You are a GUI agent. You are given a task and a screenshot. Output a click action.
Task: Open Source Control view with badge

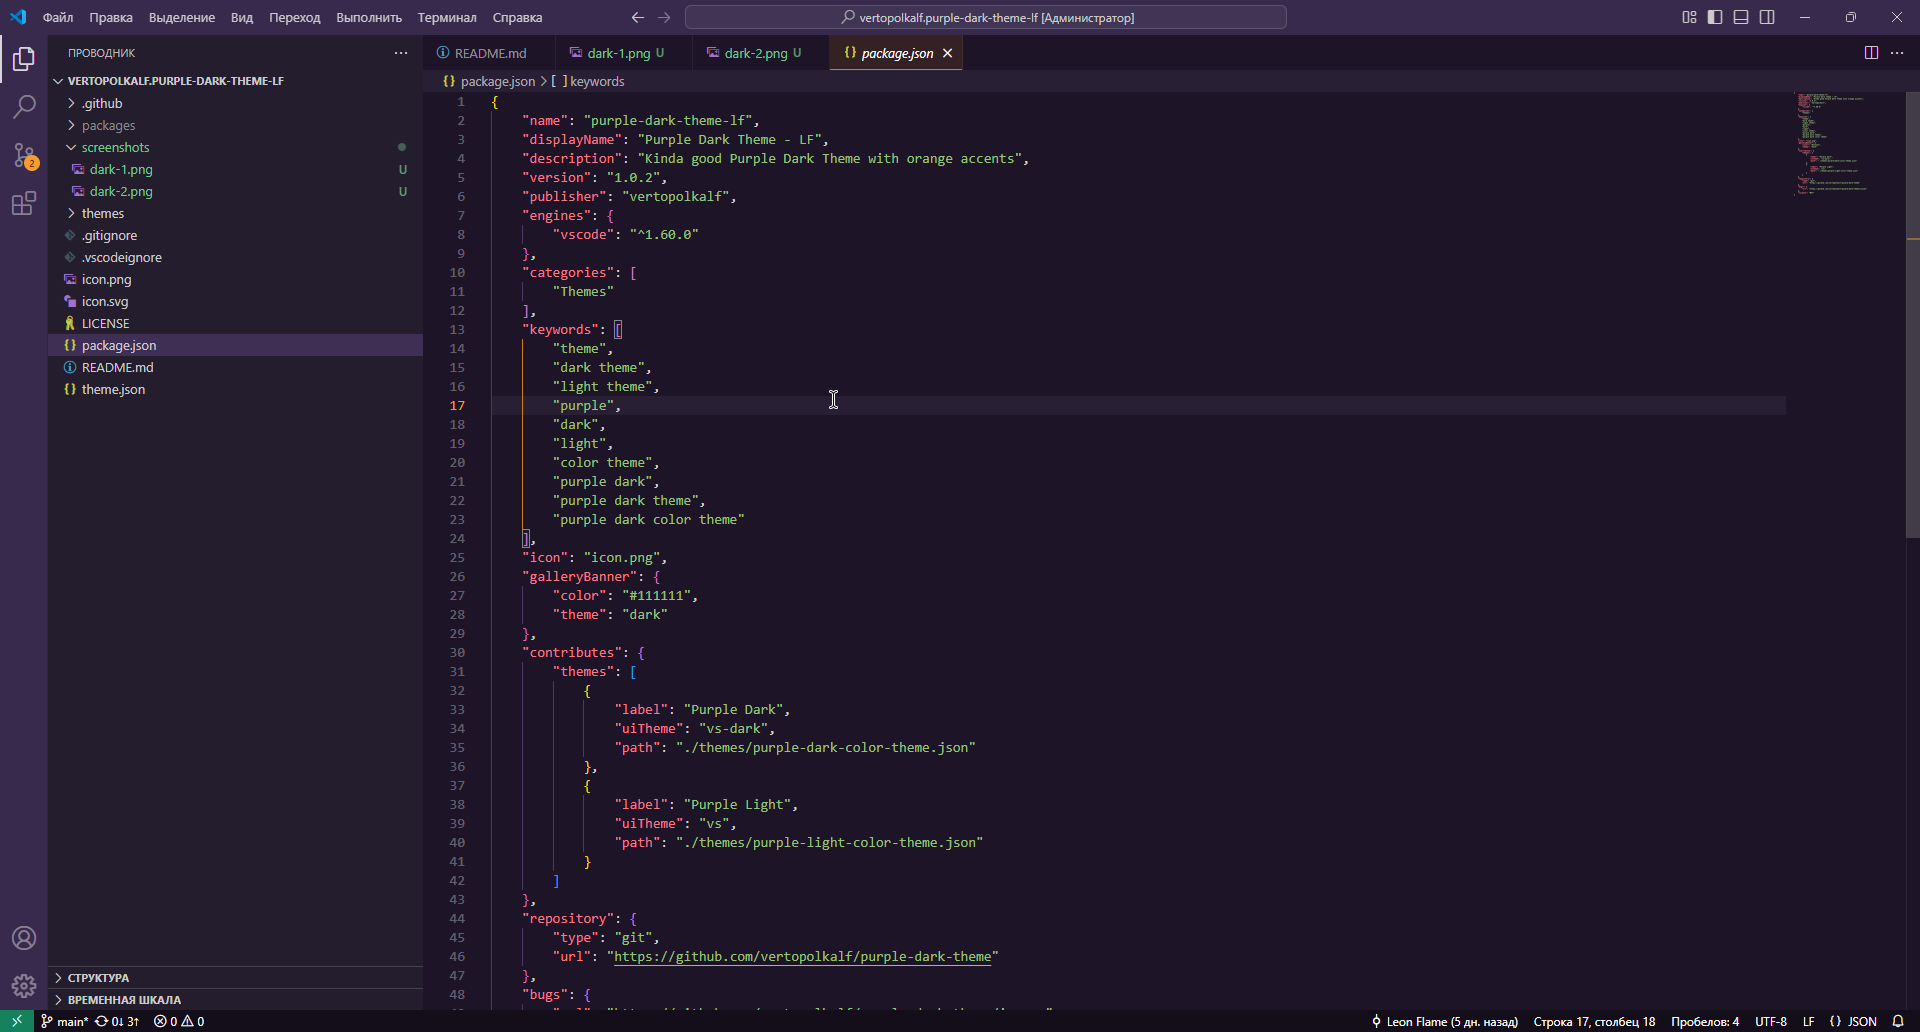point(24,155)
